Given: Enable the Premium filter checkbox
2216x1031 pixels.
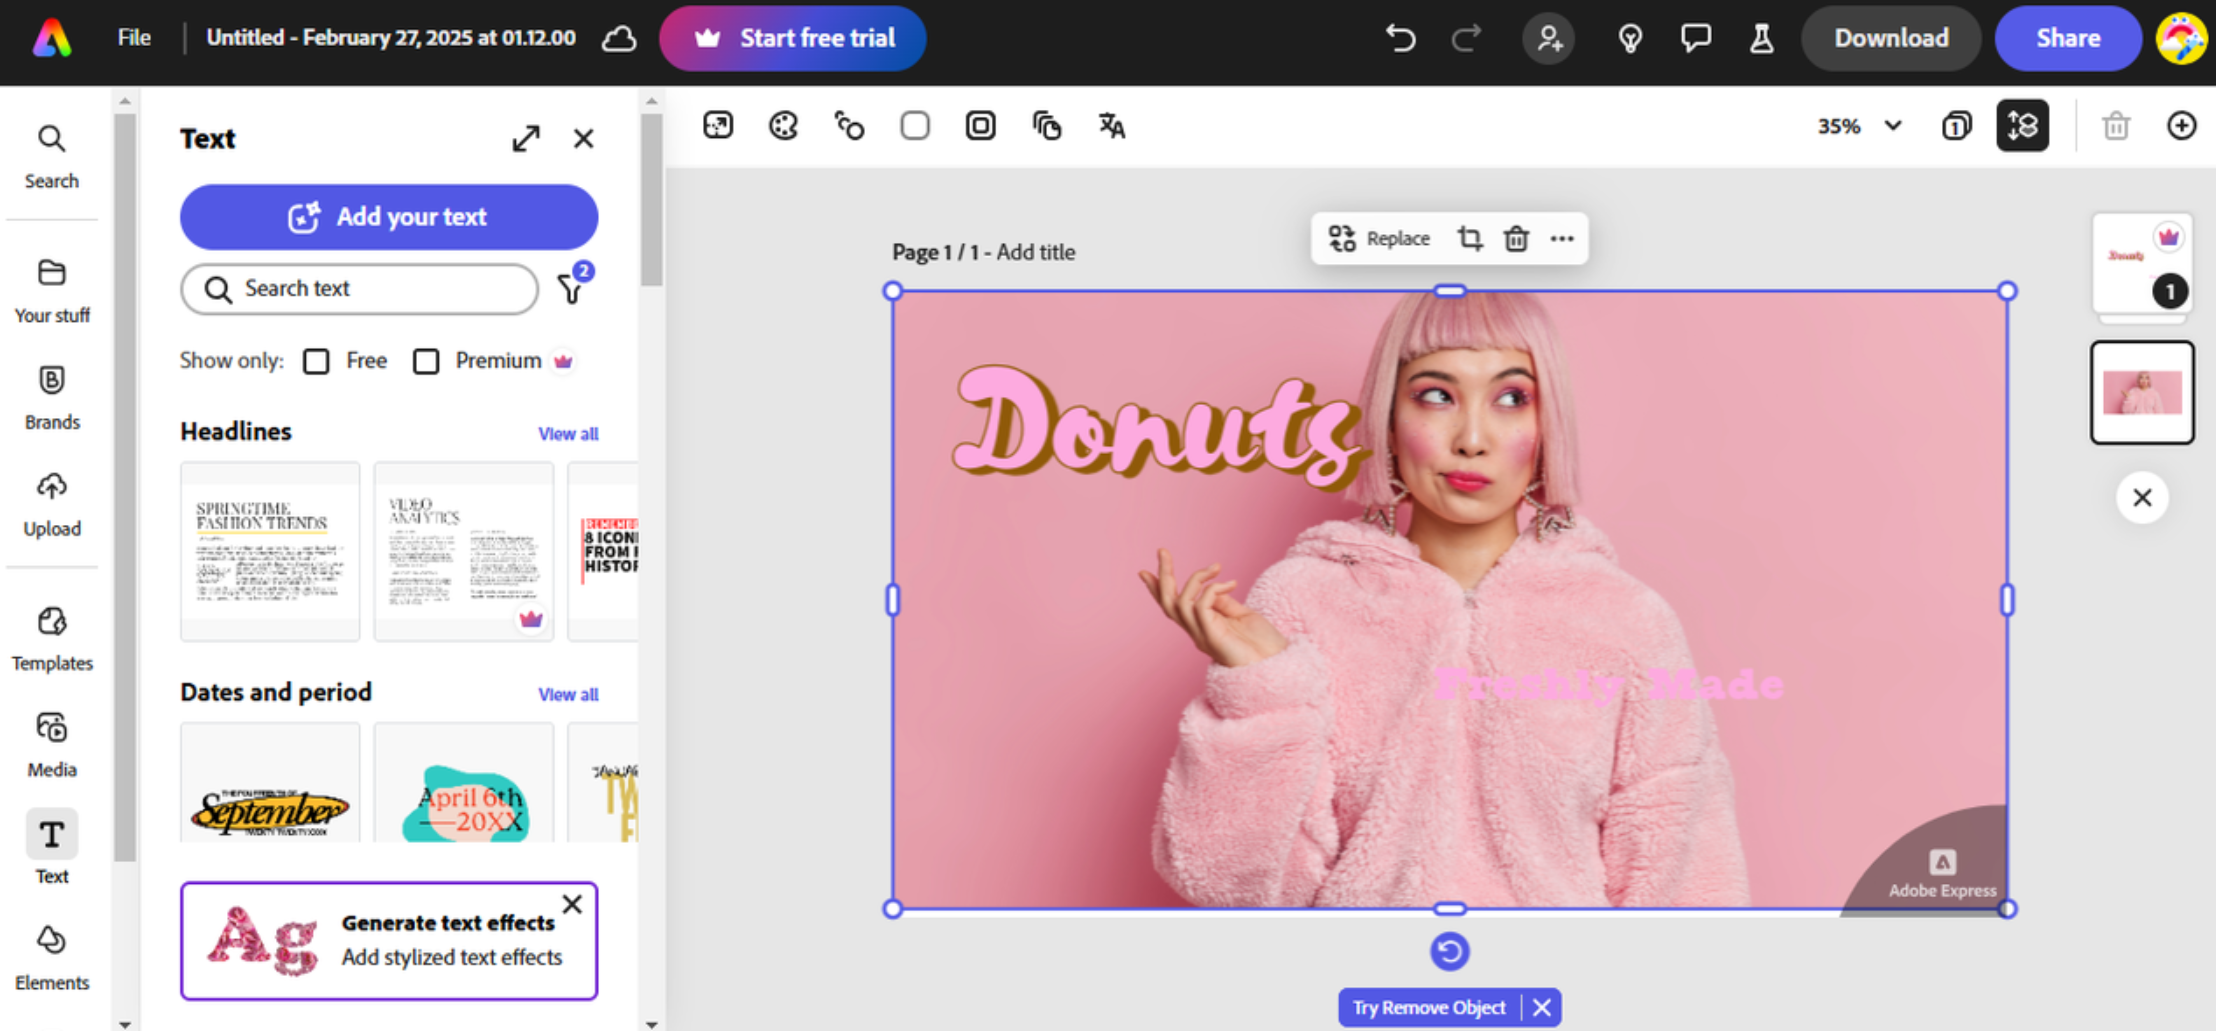Looking at the screenshot, I should pos(426,361).
